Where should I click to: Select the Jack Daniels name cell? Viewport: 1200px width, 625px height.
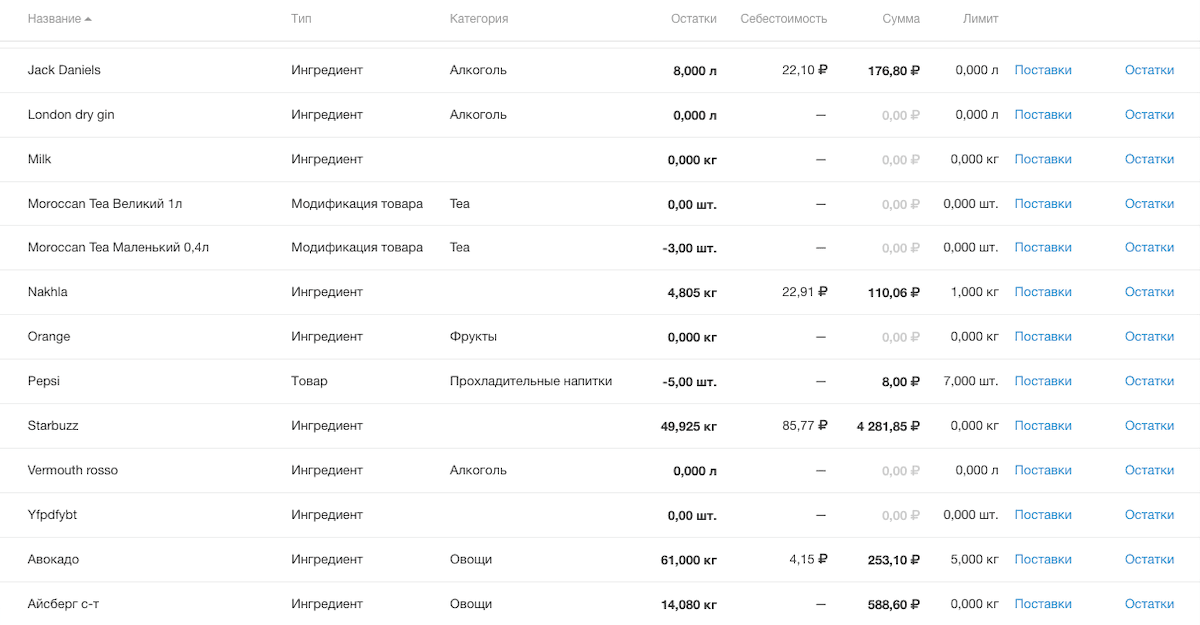point(64,70)
